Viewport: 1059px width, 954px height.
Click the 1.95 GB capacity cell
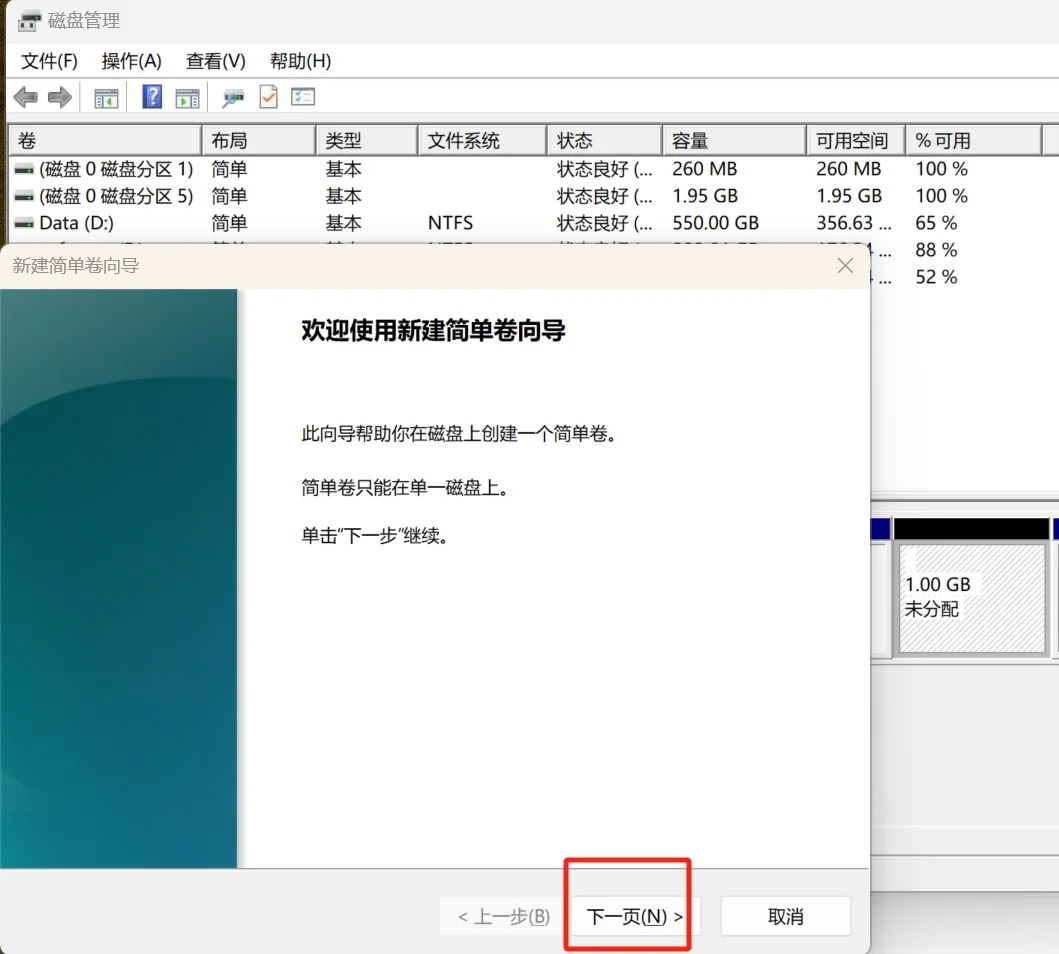coord(705,196)
